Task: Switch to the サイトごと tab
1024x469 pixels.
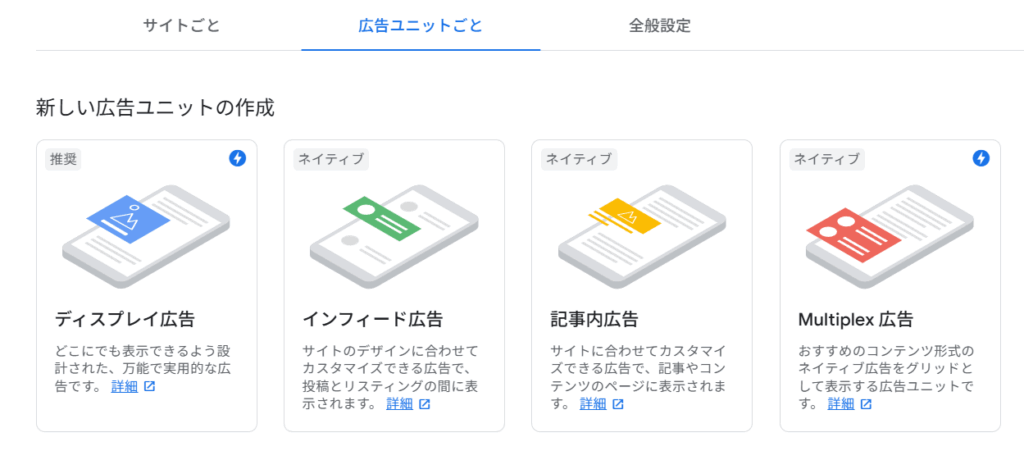Action: pyautogui.click(x=181, y=26)
